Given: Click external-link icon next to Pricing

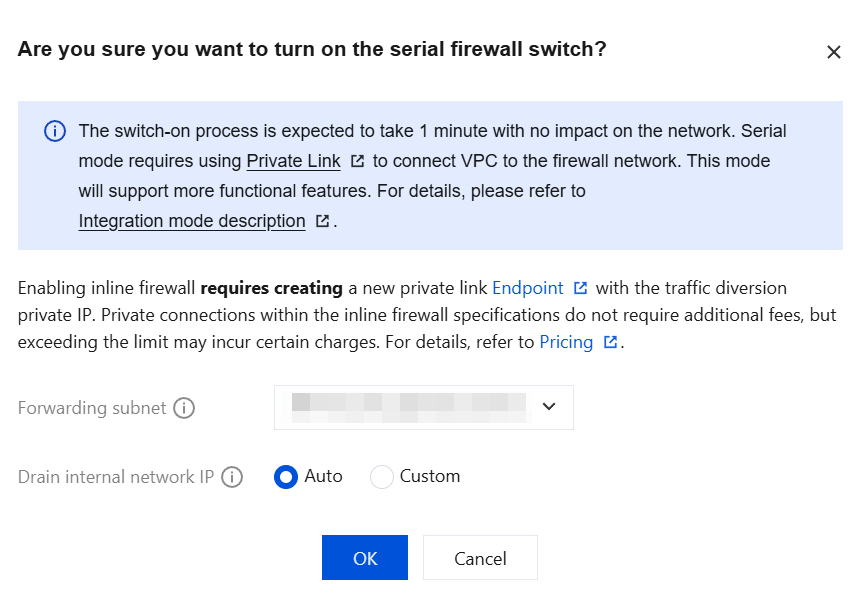Looking at the screenshot, I should point(611,343).
